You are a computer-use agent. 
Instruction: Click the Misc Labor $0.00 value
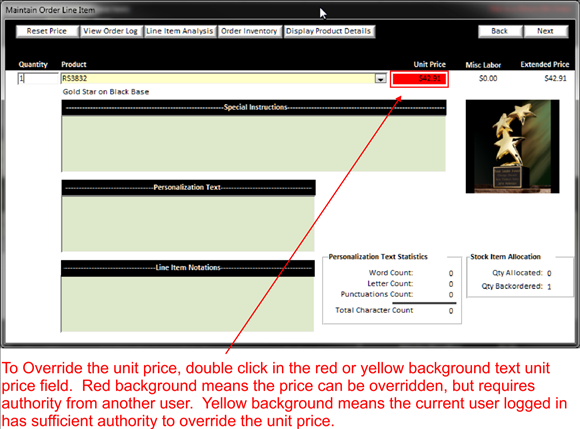[x=488, y=78]
